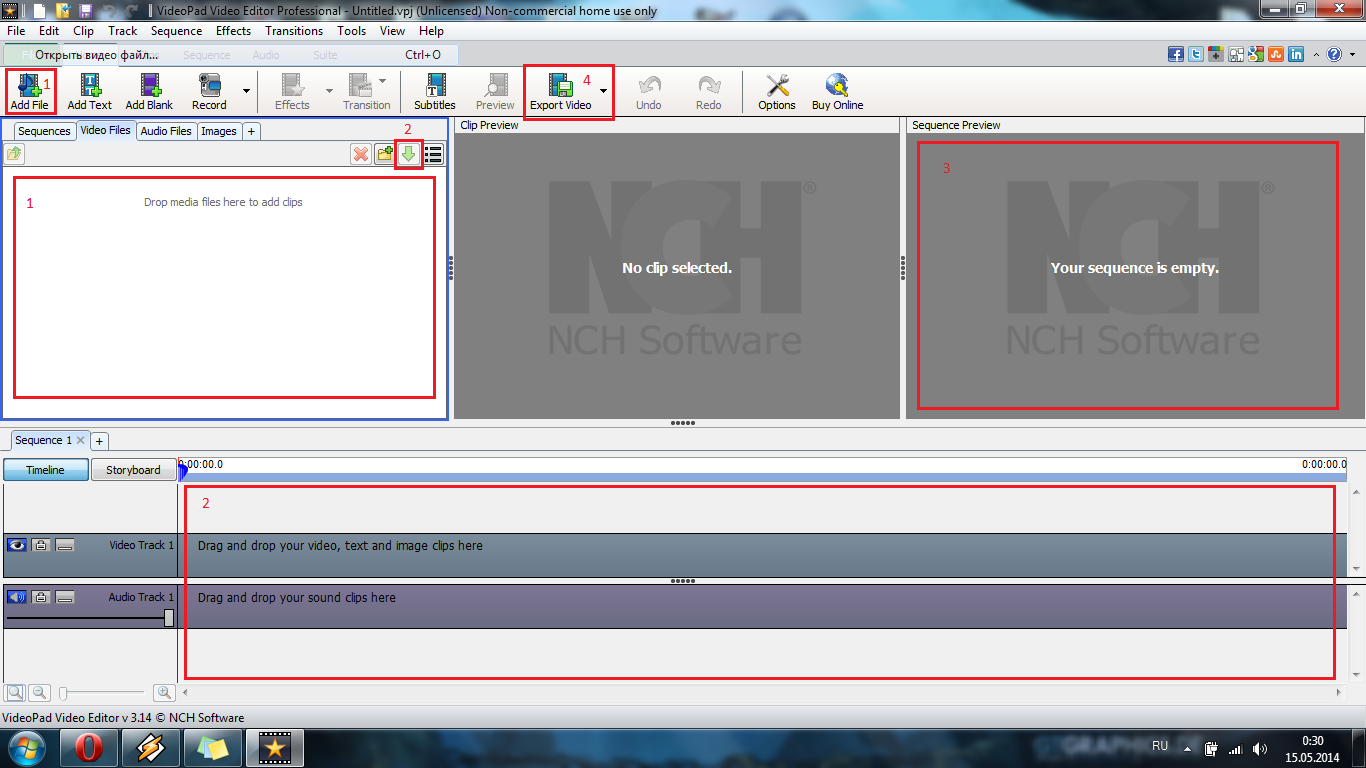Click the Add File toolbar button
Image resolution: width=1366 pixels, height=768 pixels.
30,91
